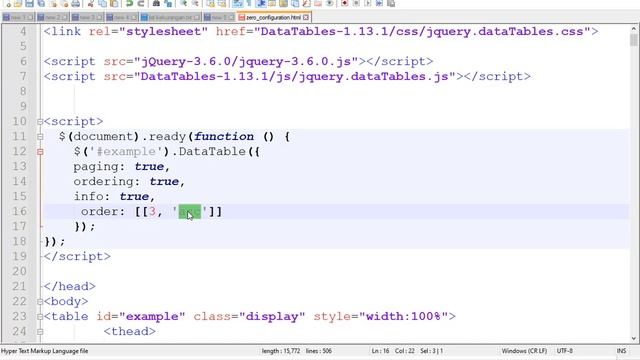The image size is (640, 360).
Task: Click the Close file toolbar icon
Action: point(53,4)
